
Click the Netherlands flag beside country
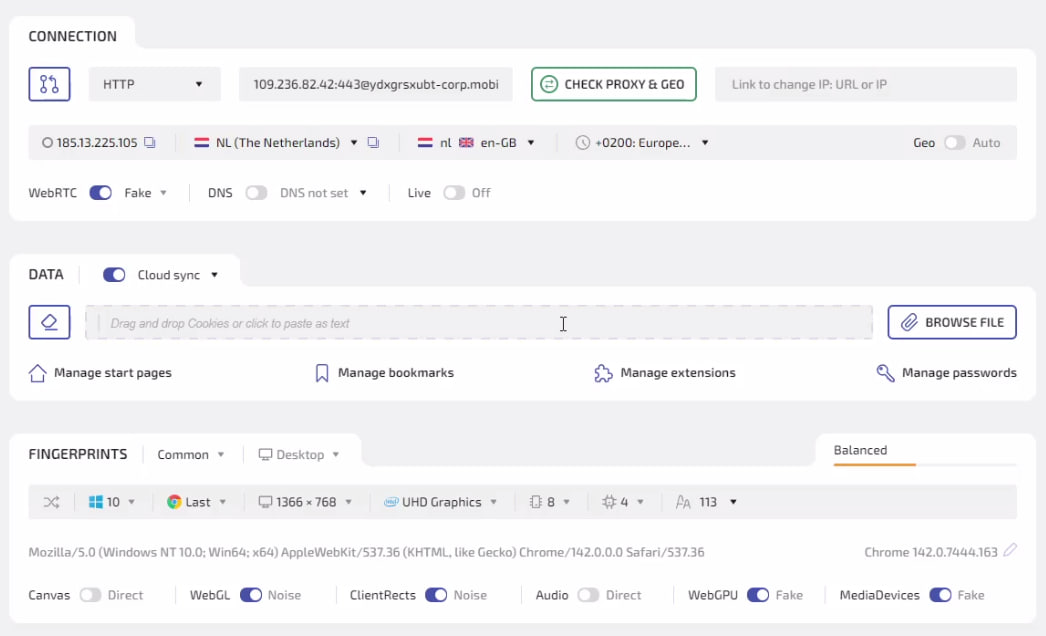pos(201,142)
